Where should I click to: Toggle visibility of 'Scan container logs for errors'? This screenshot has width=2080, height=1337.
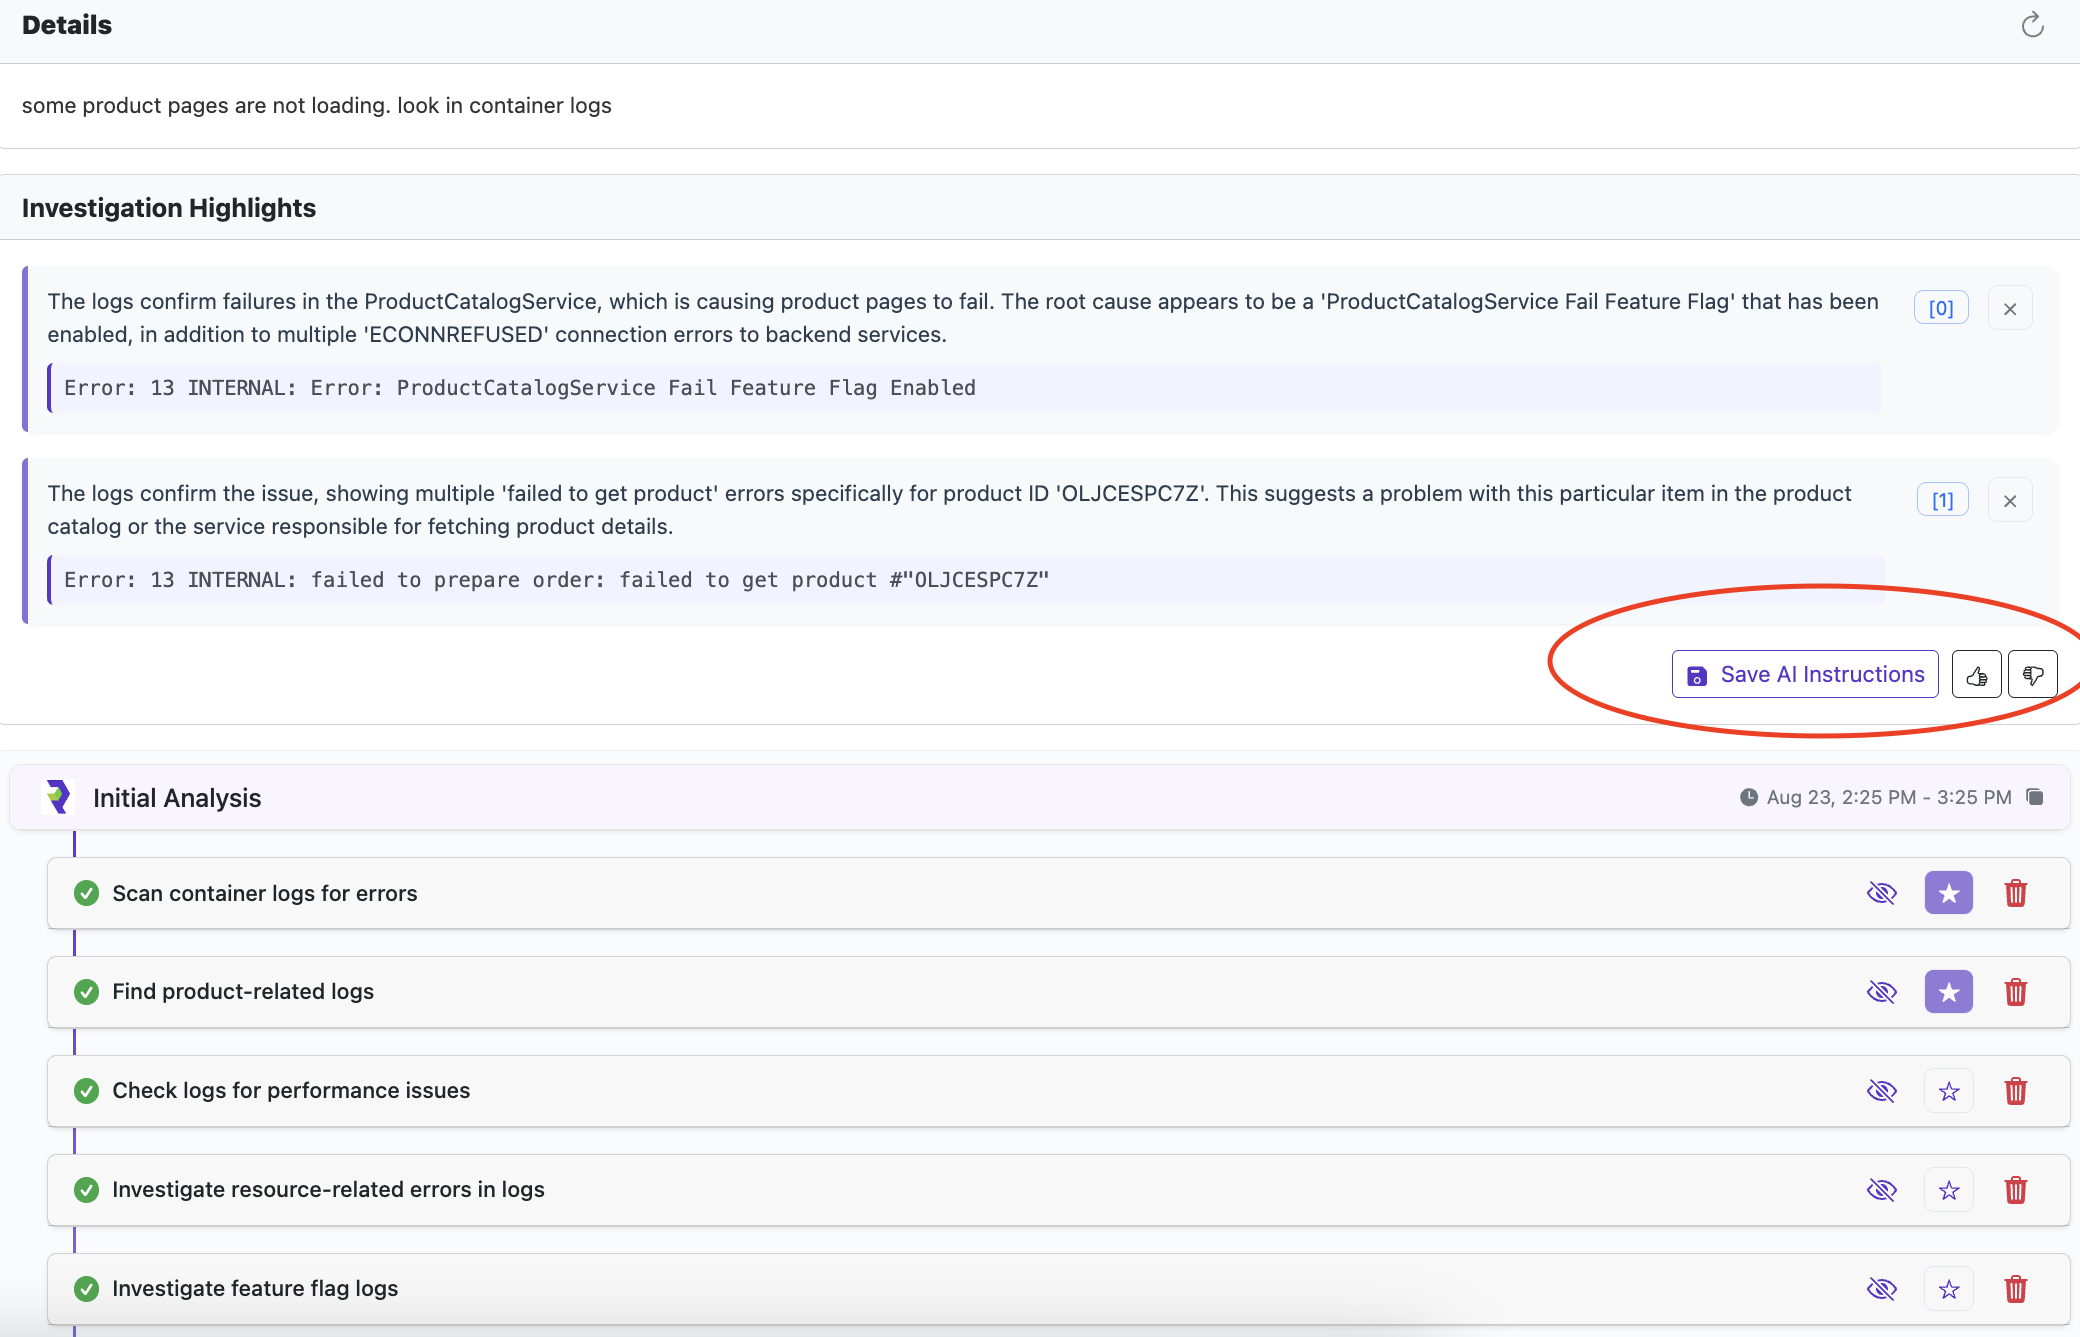click(1881, 893)
